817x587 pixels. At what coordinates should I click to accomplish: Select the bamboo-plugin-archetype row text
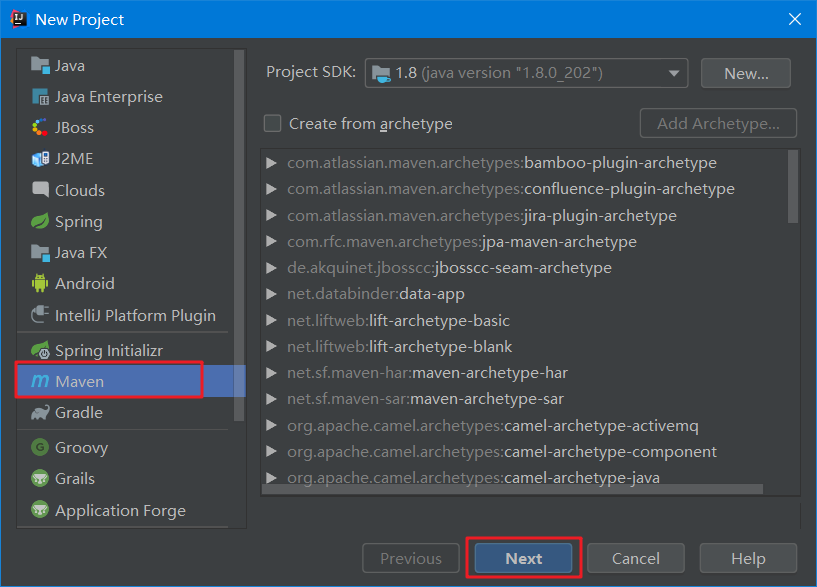point(502,163)
